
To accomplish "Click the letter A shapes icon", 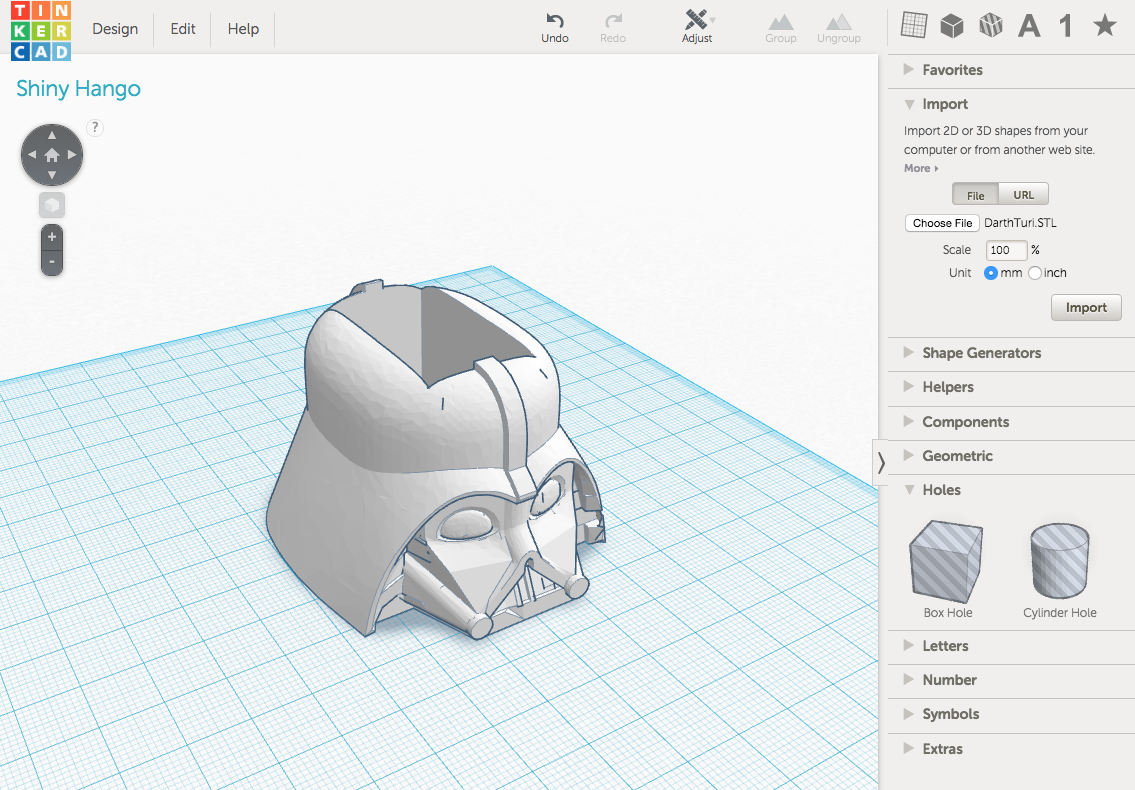I will 1029,26.
